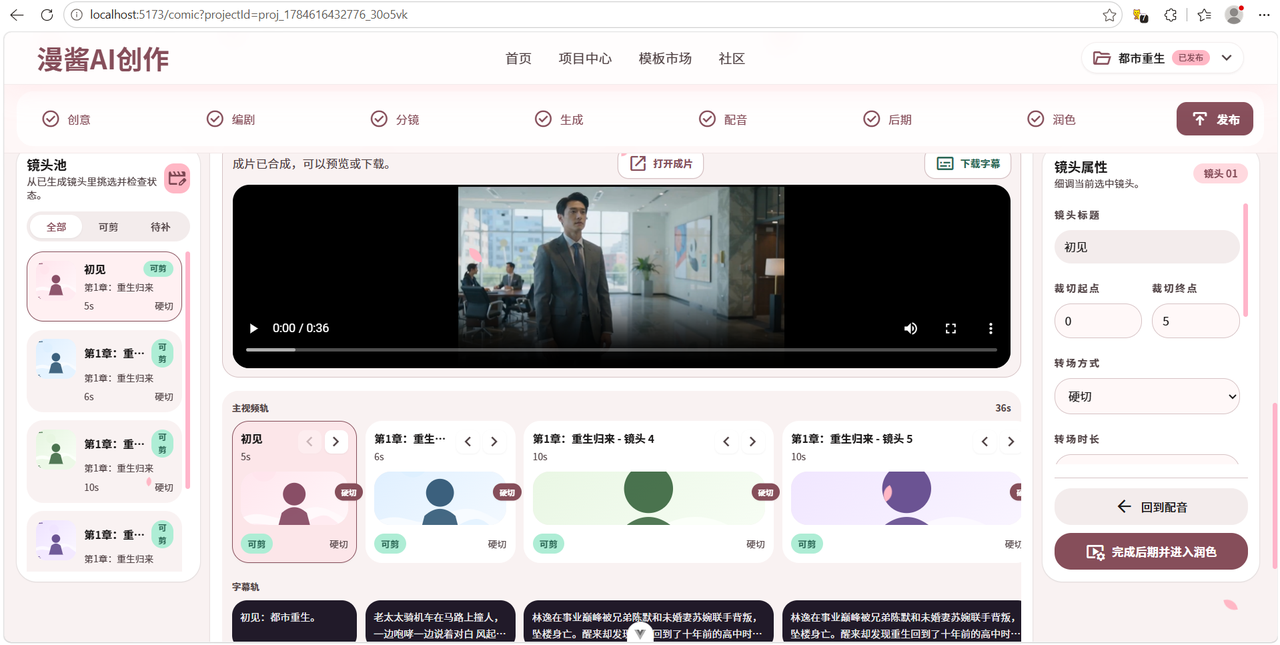This screenshot has width=1280, height=645.
Task: Open the browser favorites list icon
Action: pos(1204,15)
